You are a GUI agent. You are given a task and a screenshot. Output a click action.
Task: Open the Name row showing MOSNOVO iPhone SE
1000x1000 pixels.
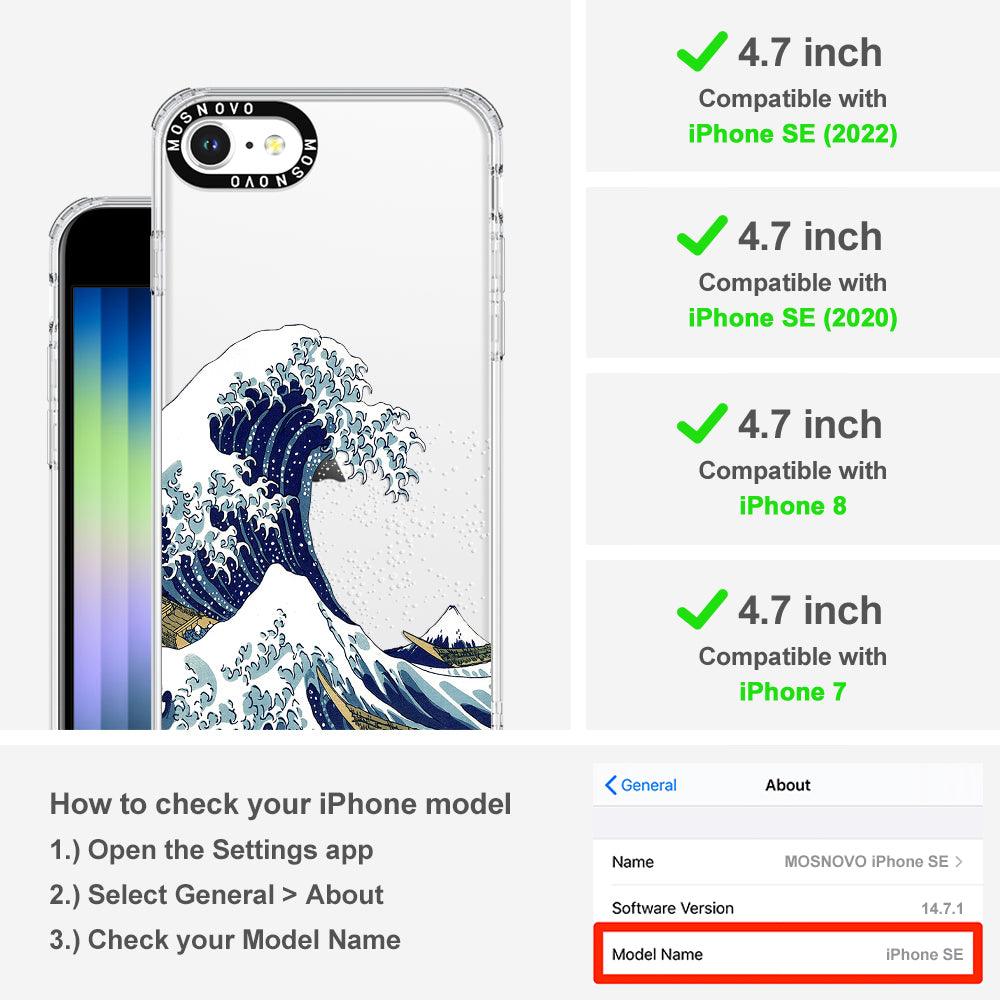(788, 862)
